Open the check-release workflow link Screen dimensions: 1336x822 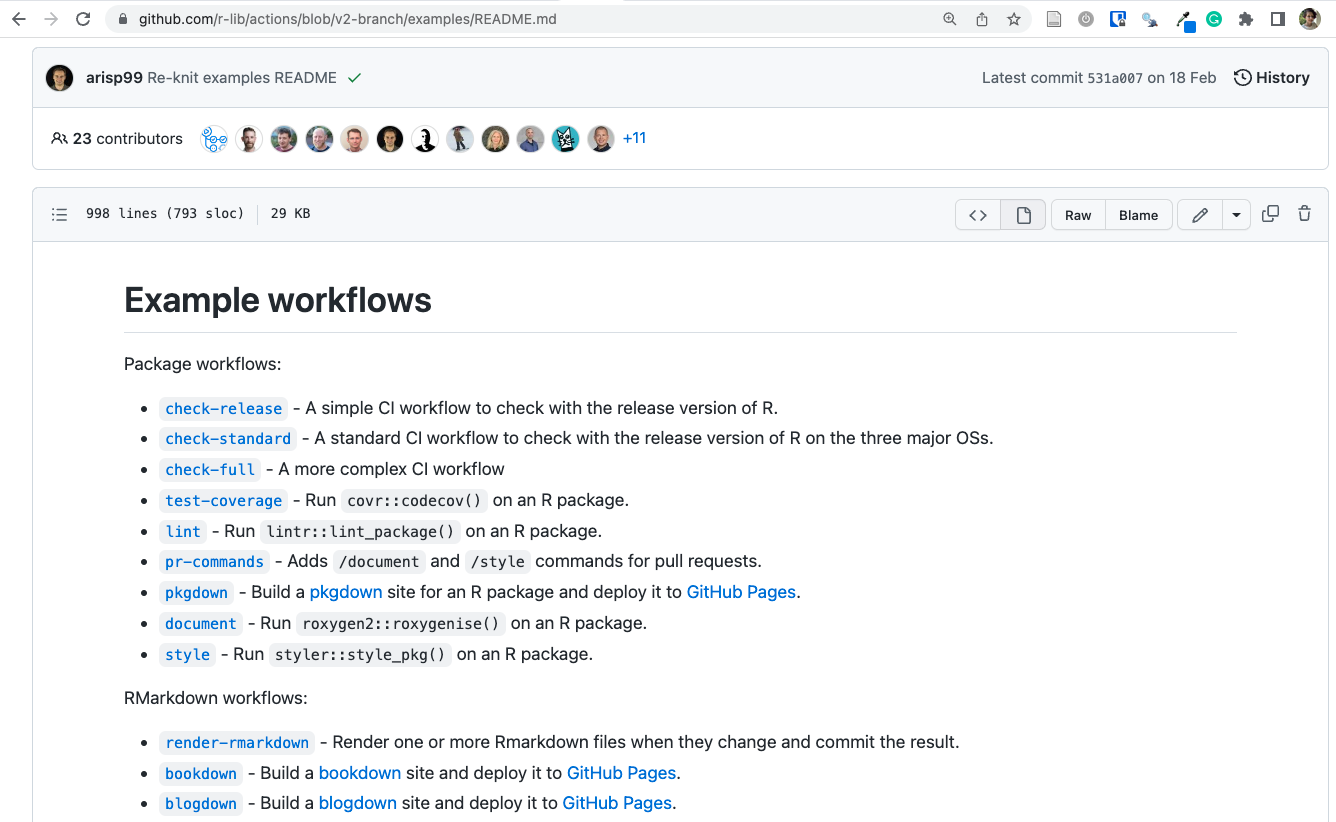[x=224, y=408]
